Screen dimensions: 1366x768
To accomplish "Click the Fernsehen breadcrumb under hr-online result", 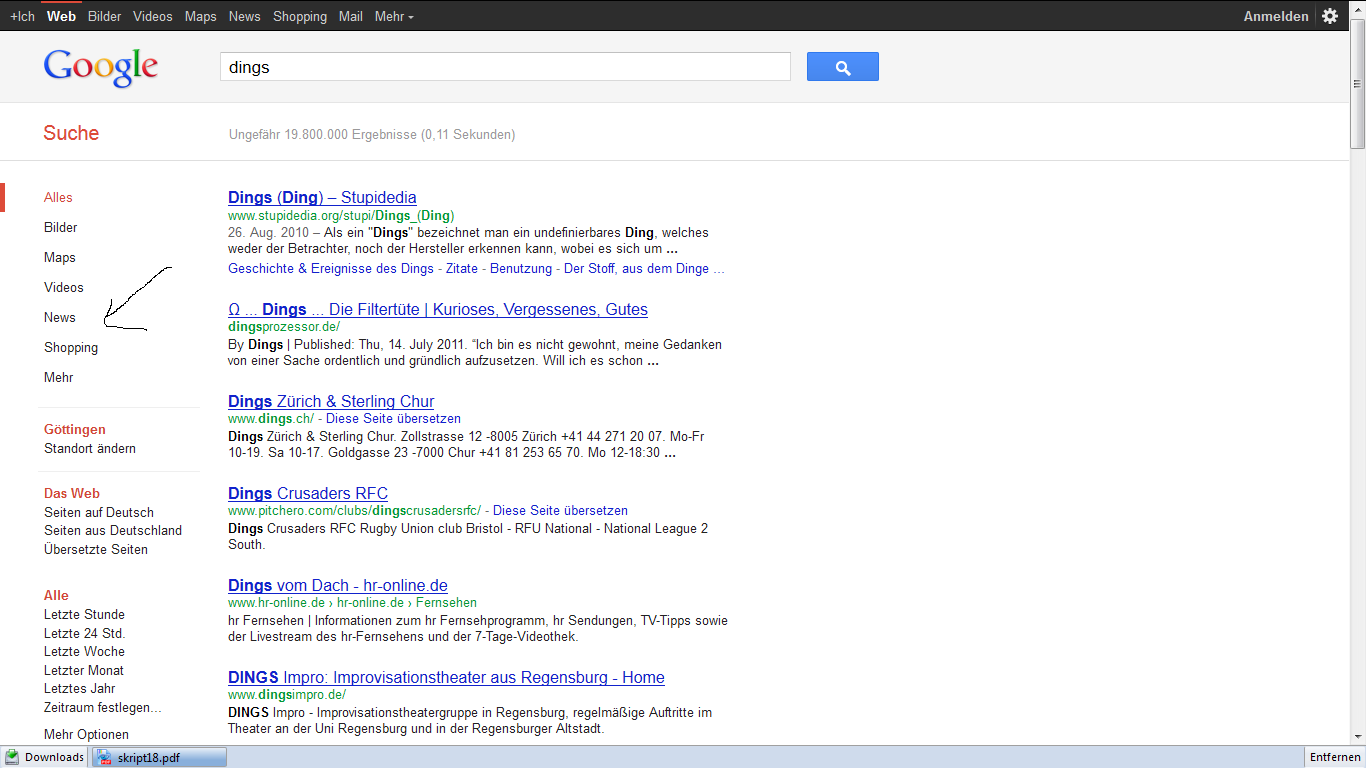I will tap(446, 603).
